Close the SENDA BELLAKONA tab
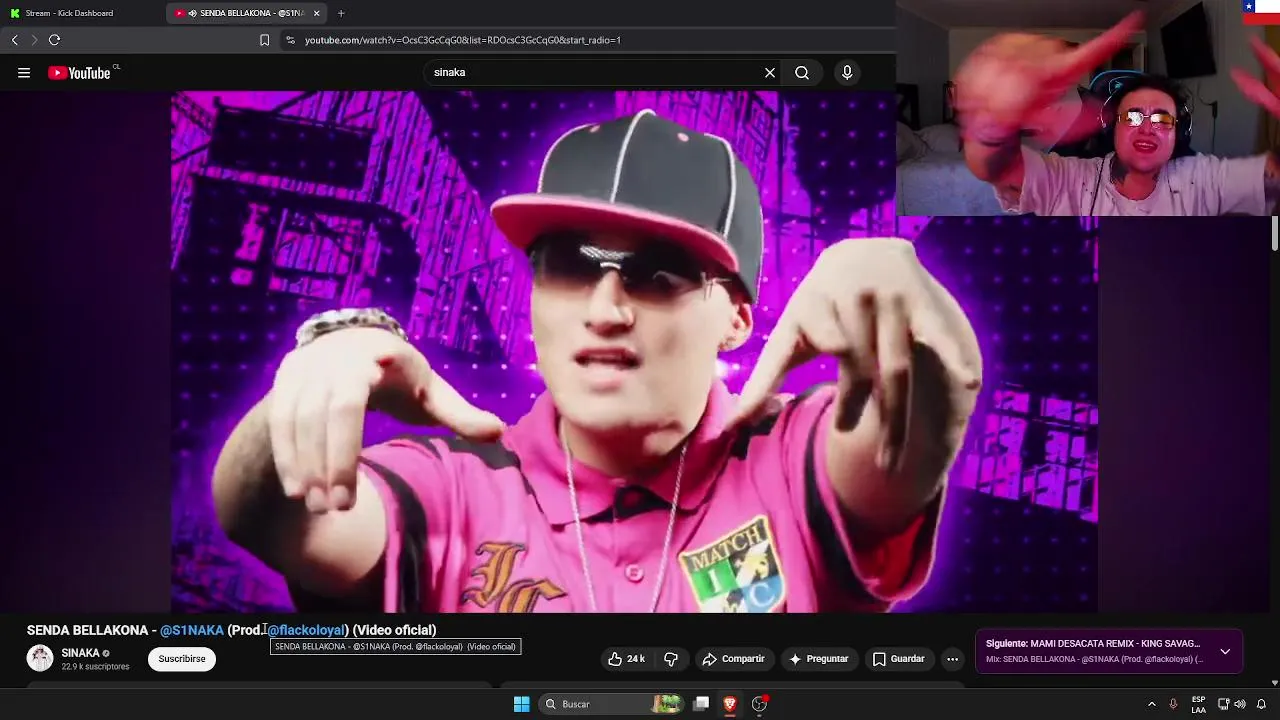The image size is (1280, 720). point(317,13)
